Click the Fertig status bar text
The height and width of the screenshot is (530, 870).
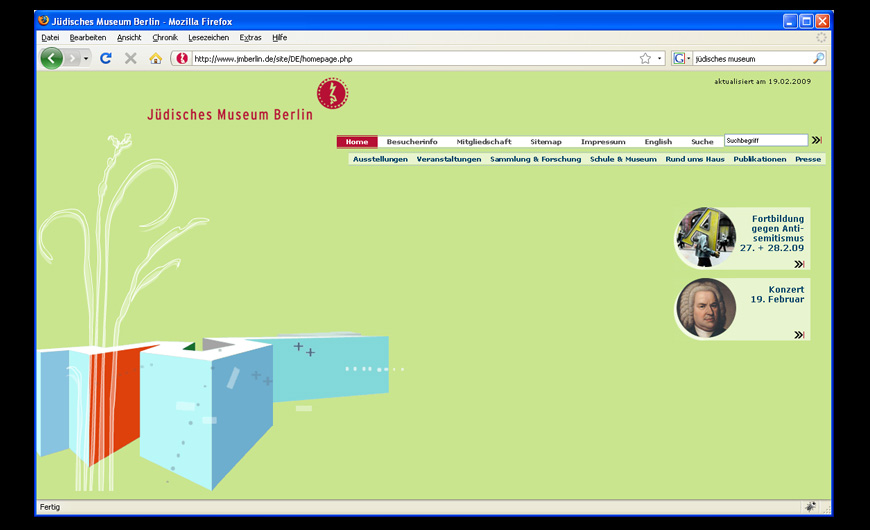click(x=50, y=507)
